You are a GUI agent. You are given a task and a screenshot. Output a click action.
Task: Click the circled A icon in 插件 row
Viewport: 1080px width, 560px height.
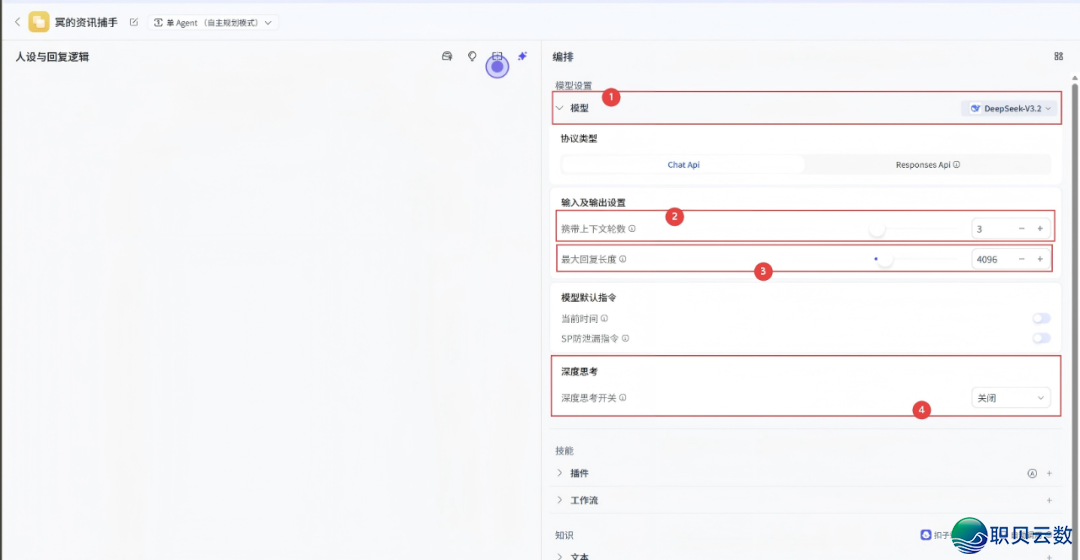1032,473
